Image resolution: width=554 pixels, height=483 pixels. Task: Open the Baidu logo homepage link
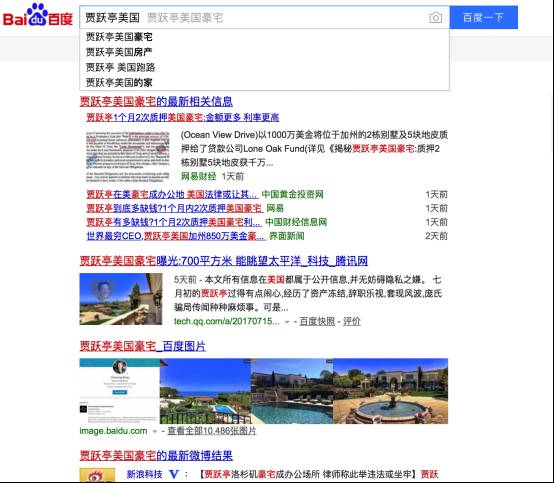point(38,15)
